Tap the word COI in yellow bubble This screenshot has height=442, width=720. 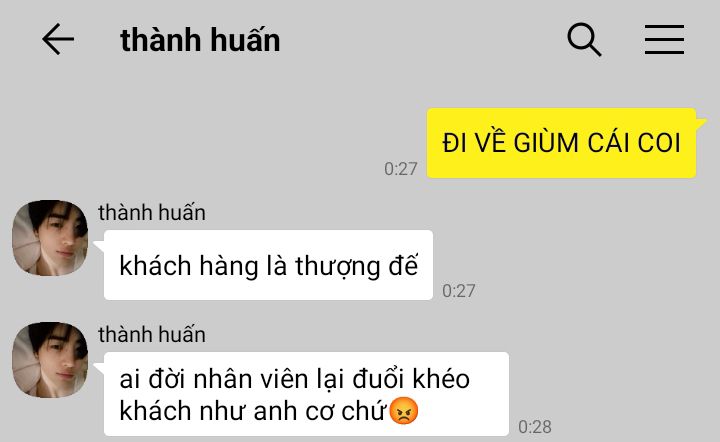[x=658, y=143]
